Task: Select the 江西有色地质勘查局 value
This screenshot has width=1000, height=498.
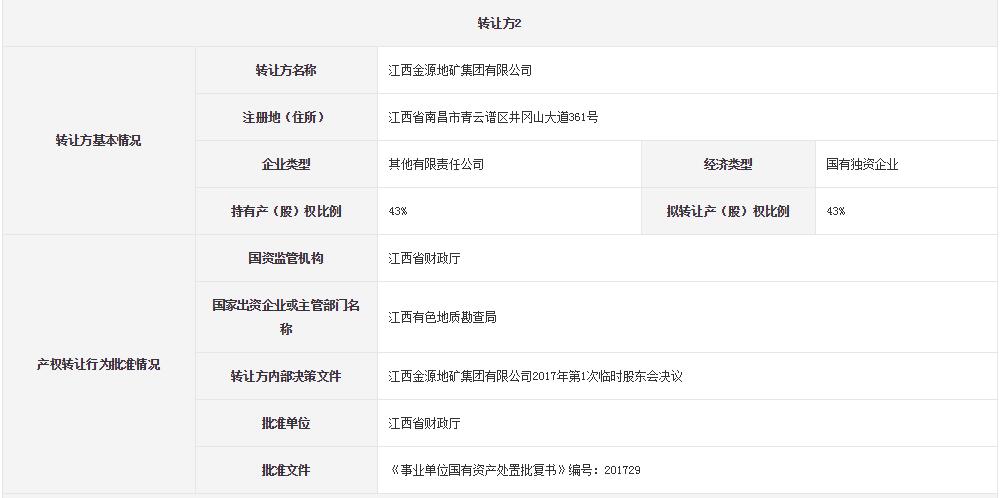Action: tap(442, 317)
